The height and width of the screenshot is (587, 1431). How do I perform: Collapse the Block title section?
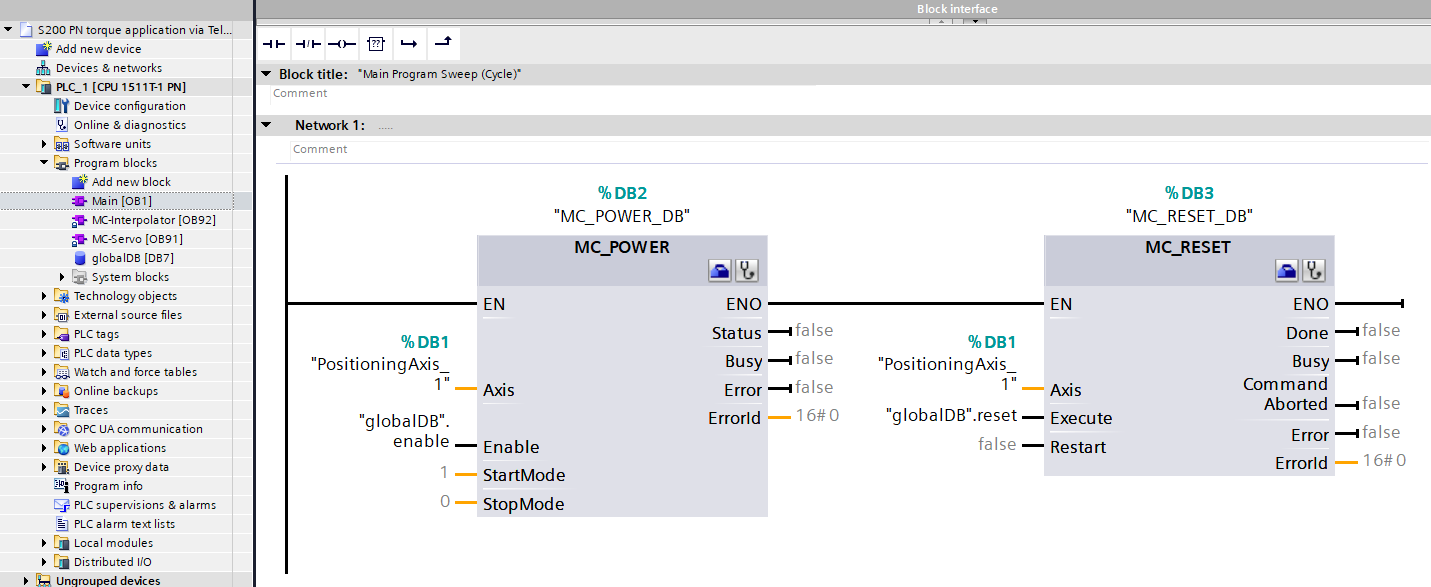[x=266, y=73]
